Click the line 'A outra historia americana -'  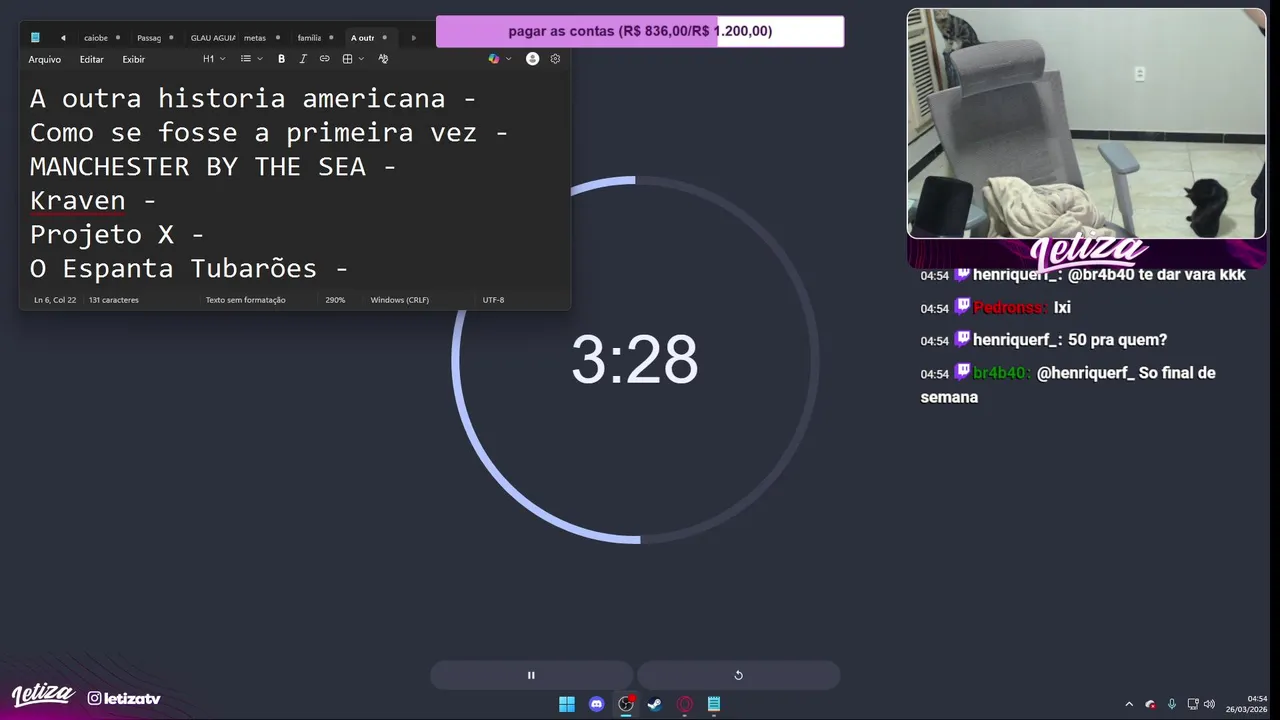(253, 98)
